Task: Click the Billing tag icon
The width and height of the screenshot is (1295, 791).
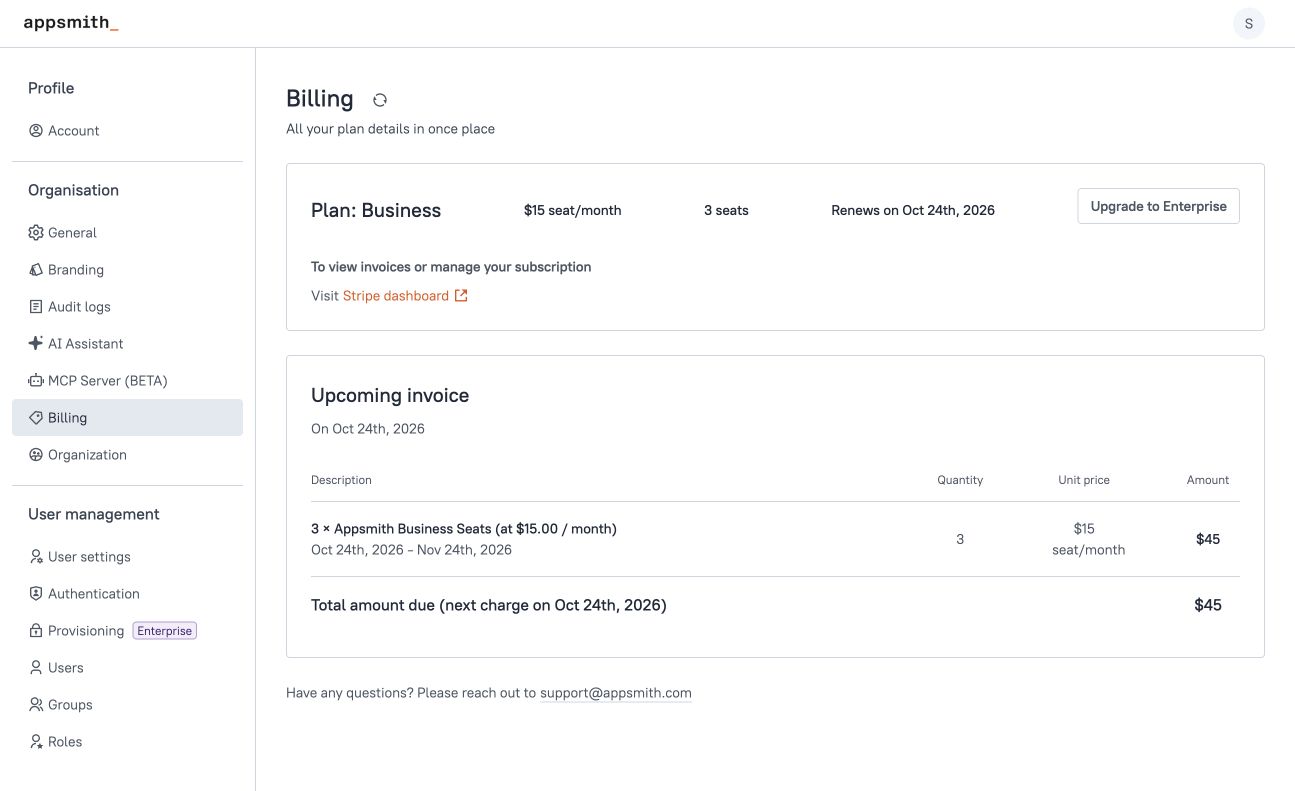Action: click(x=36, y=418)
